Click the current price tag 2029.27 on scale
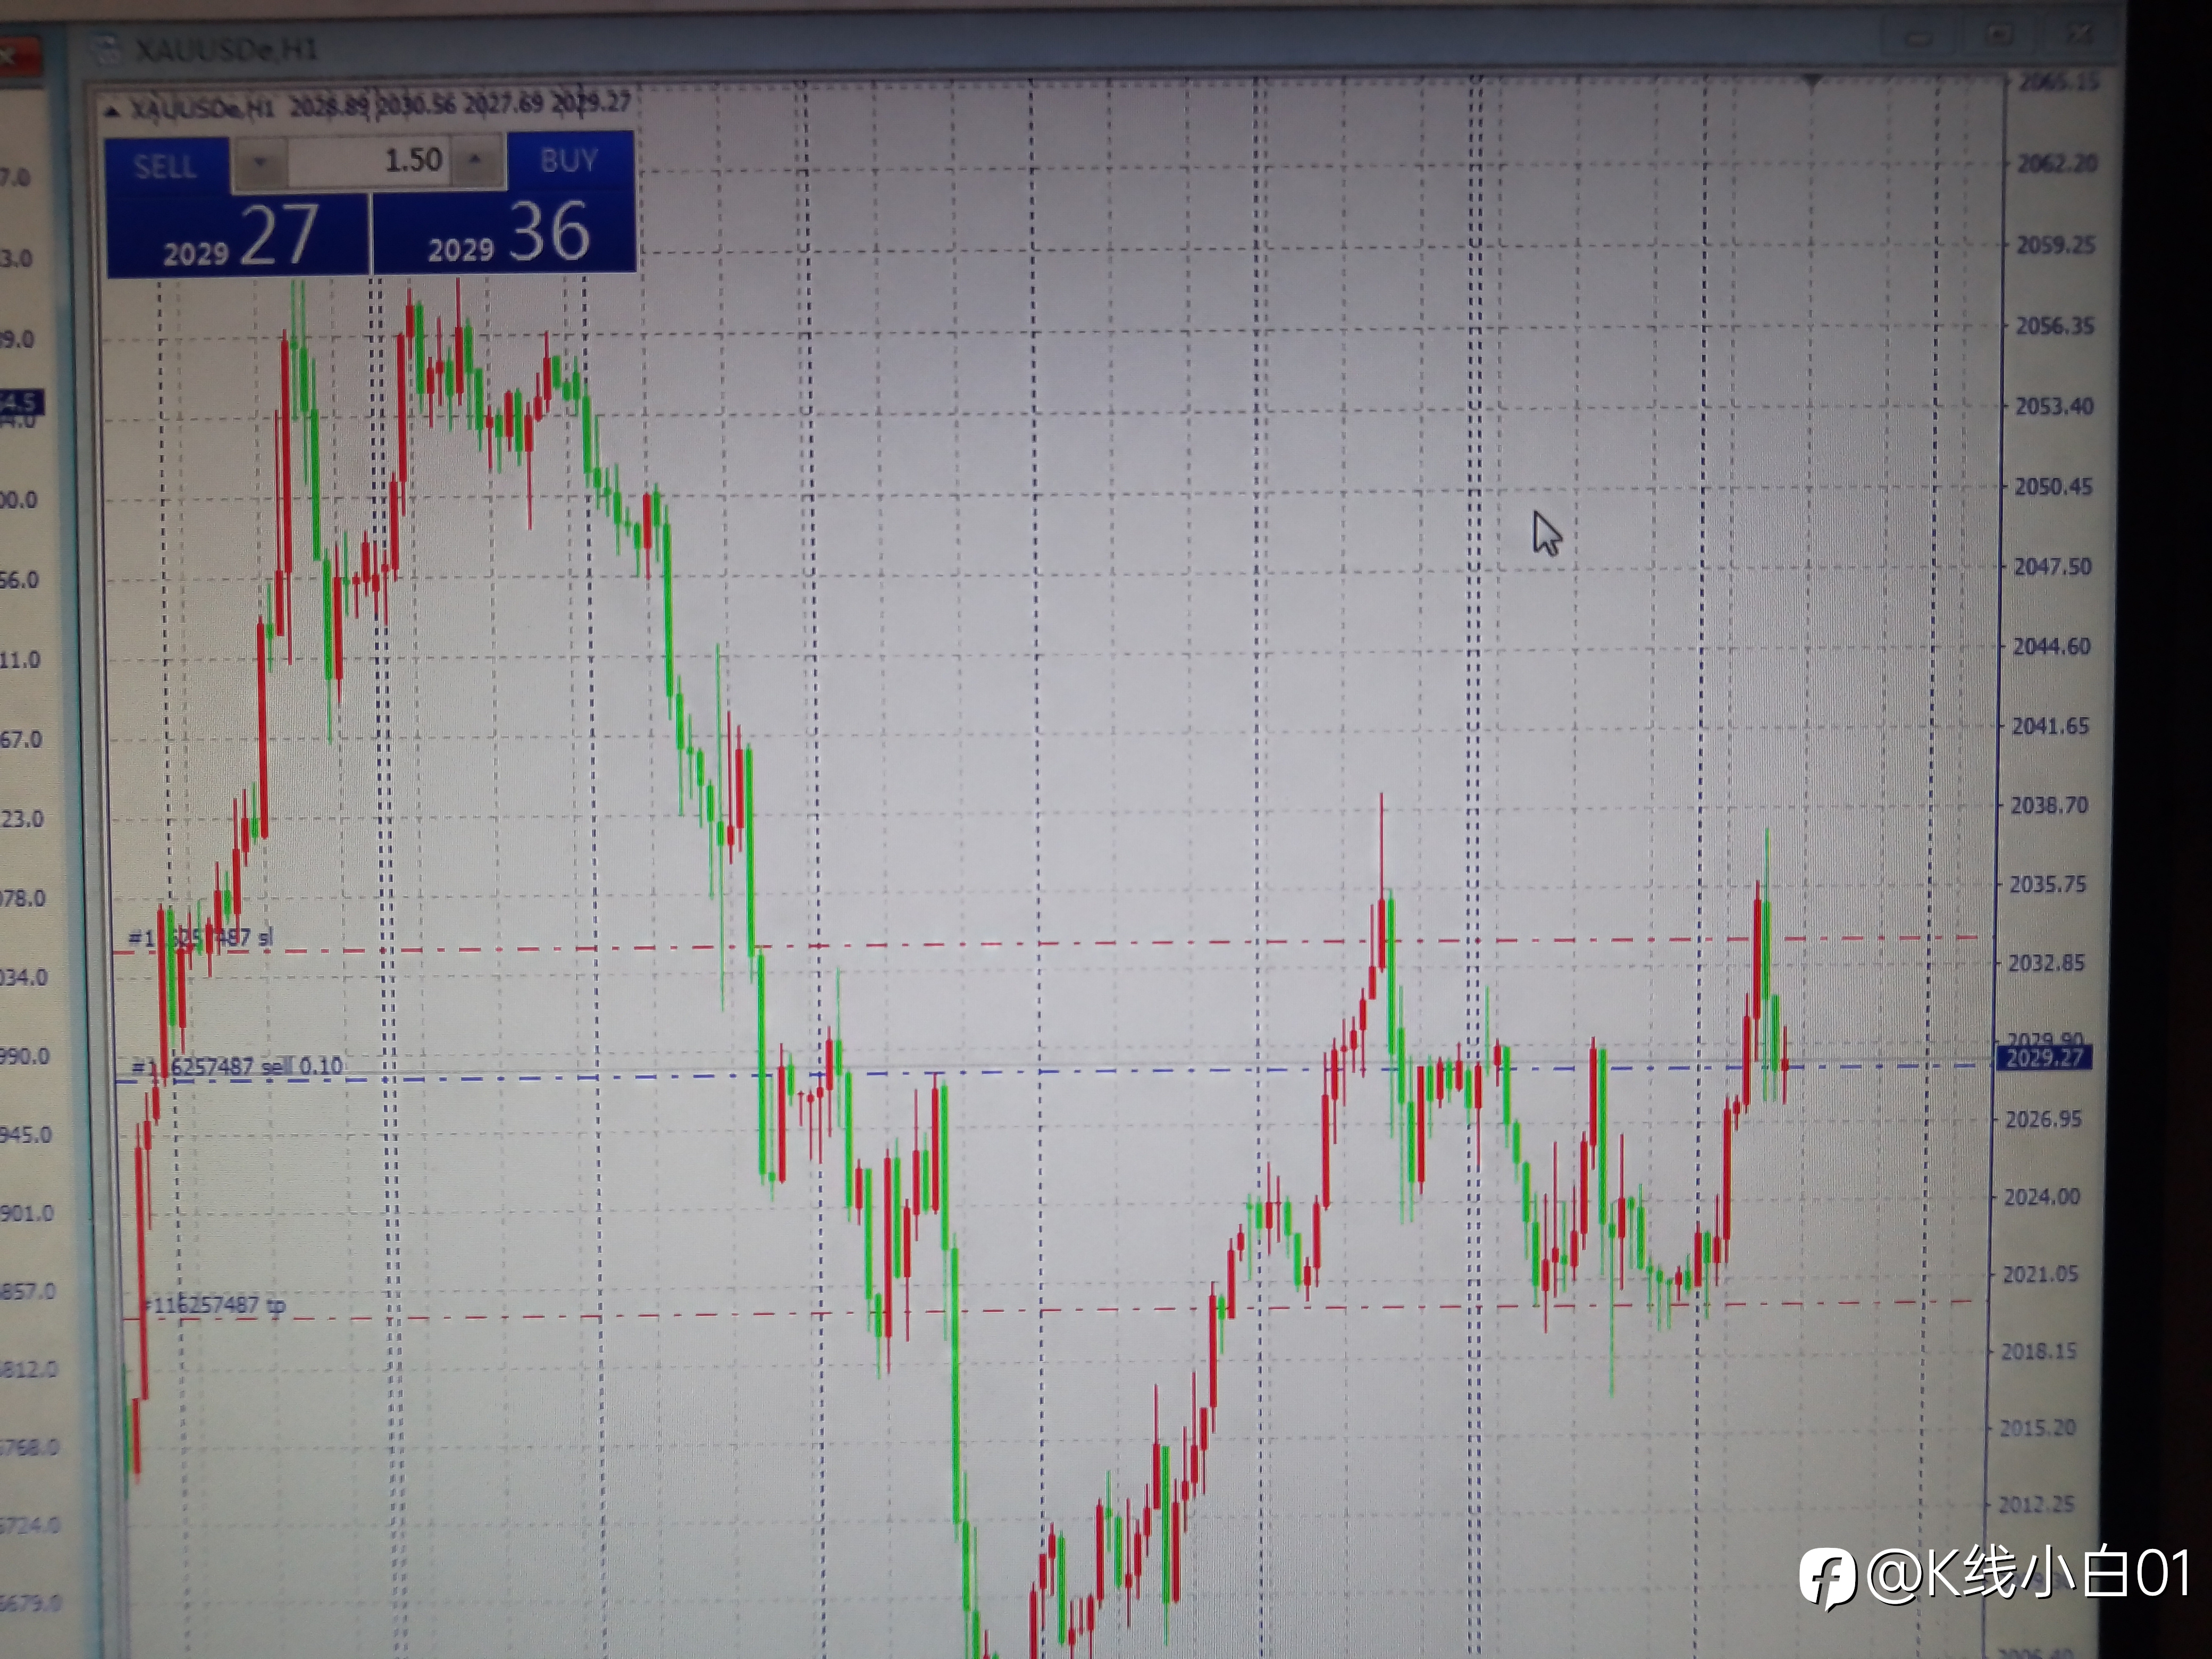This screenshot has height=1659, width=2212. [x=2044, y=1058]
